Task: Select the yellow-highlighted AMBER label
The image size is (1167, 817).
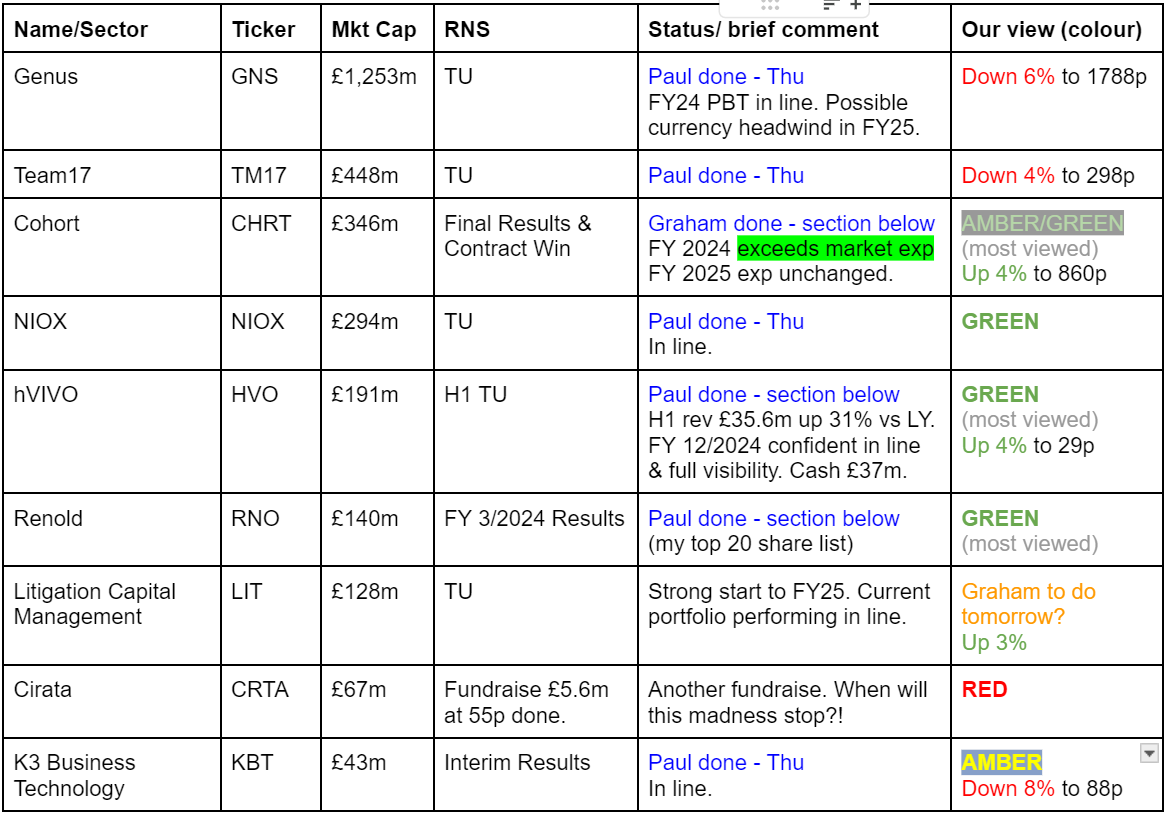Action: 1001,762
